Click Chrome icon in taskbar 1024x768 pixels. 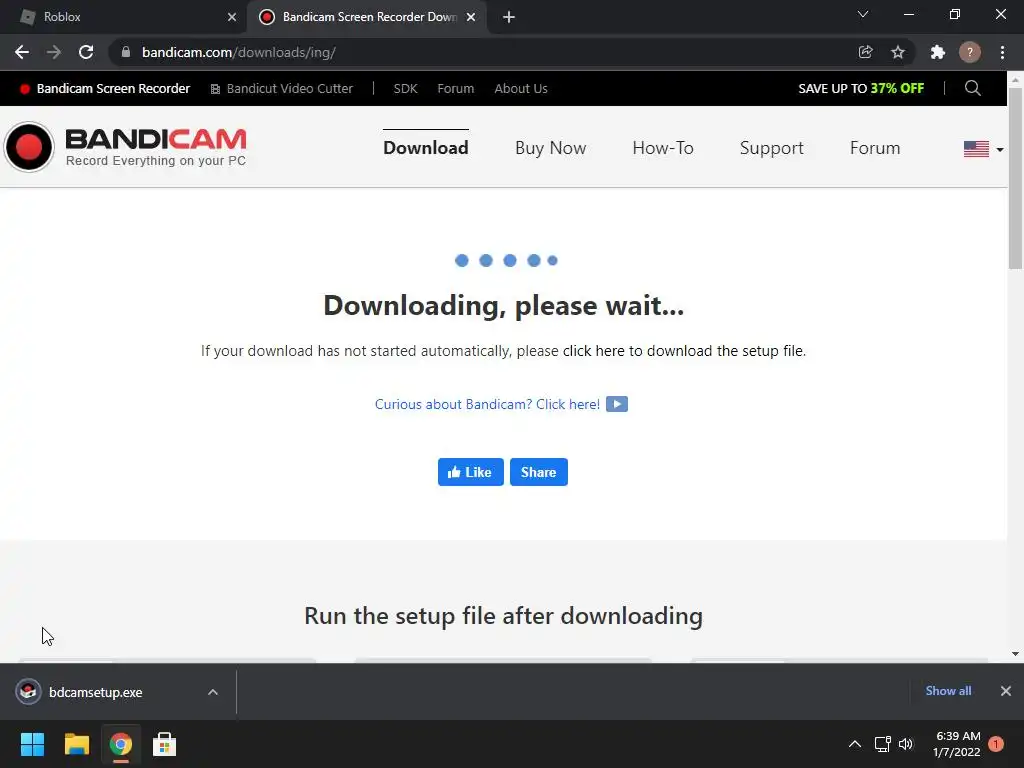(121, 744)
